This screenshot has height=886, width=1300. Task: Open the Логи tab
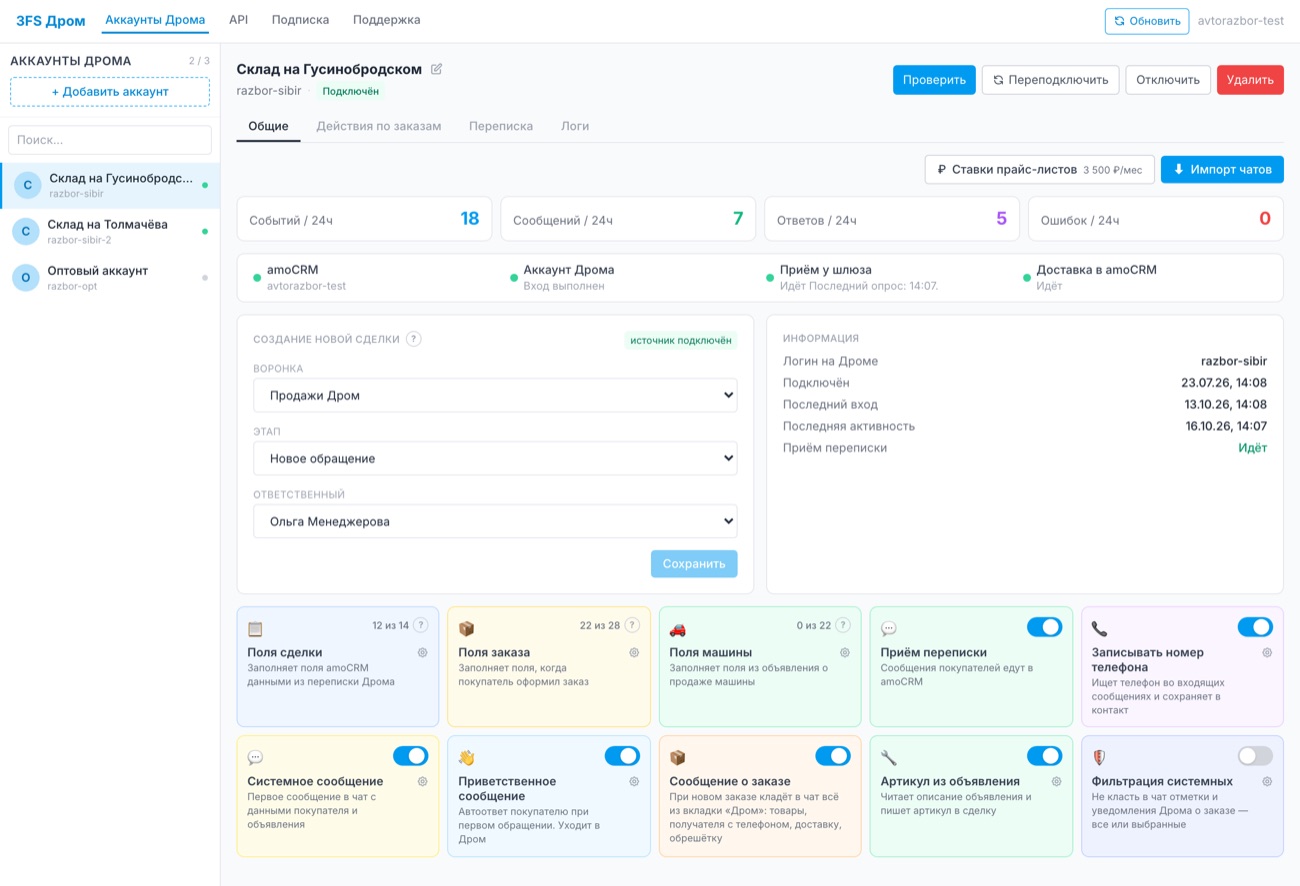pyautogui.click(x=575, y=126)
